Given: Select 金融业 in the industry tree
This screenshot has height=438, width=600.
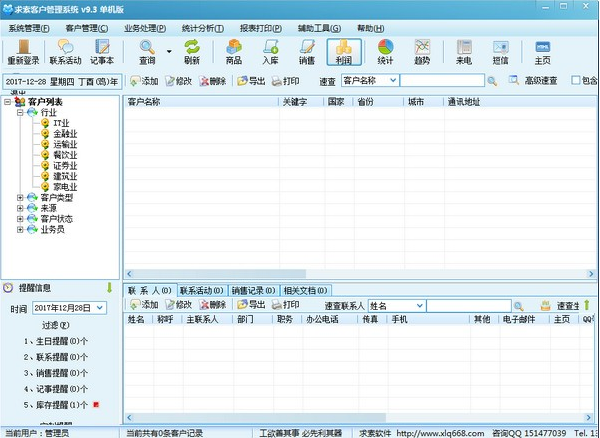Looking at the screenshot, I should 62,134.
